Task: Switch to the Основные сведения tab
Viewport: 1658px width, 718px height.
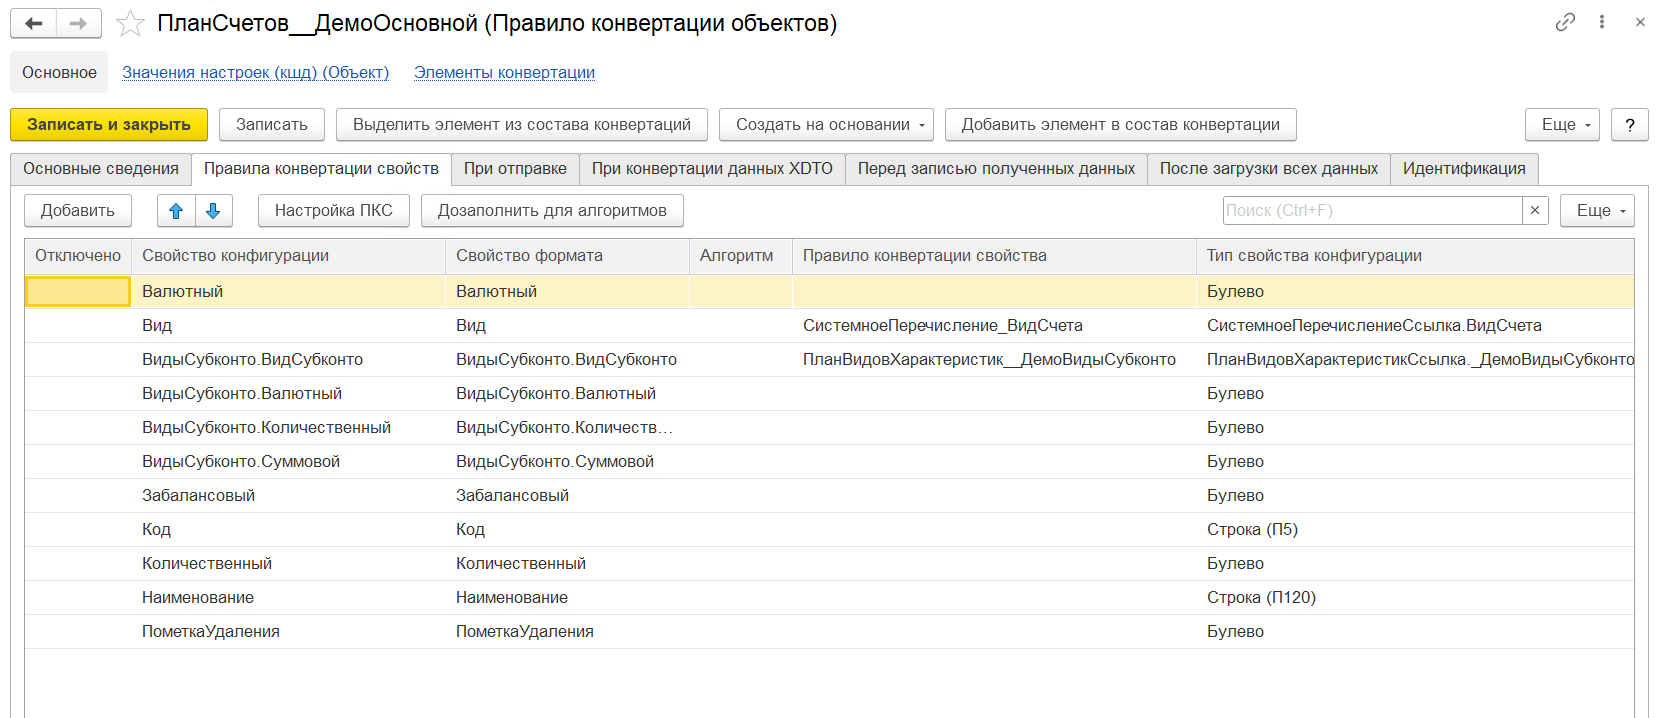Action: click(x=101, y=169)
